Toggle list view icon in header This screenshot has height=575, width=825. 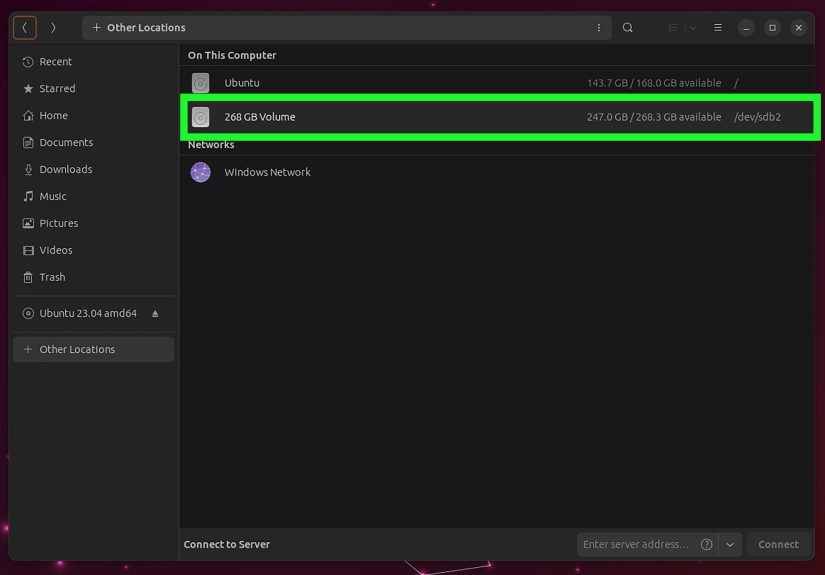[673, 27]
